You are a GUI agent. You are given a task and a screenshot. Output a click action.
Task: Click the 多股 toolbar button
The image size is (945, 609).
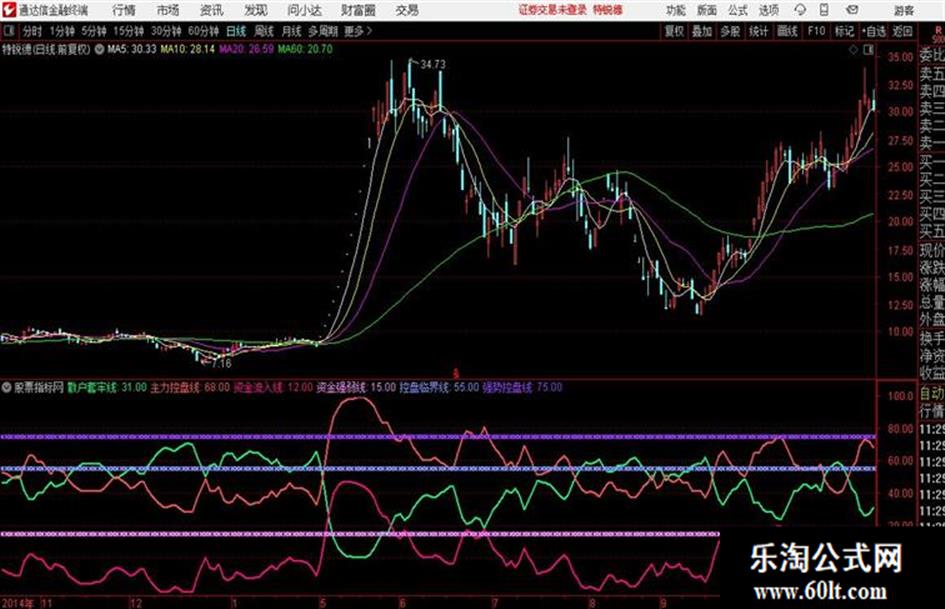[730, 31]
